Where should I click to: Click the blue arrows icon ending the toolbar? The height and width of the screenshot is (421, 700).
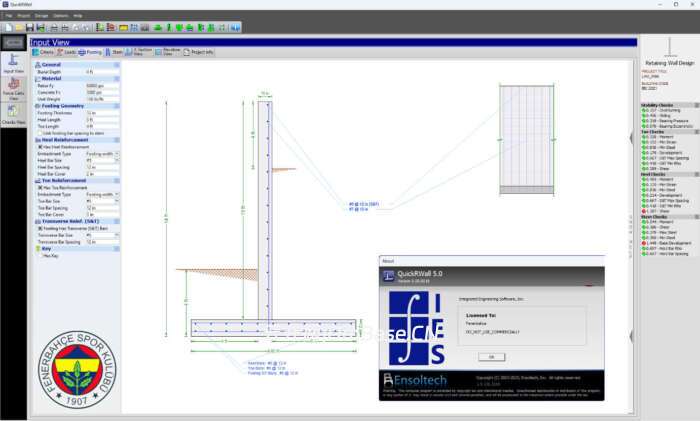[235, 28]
